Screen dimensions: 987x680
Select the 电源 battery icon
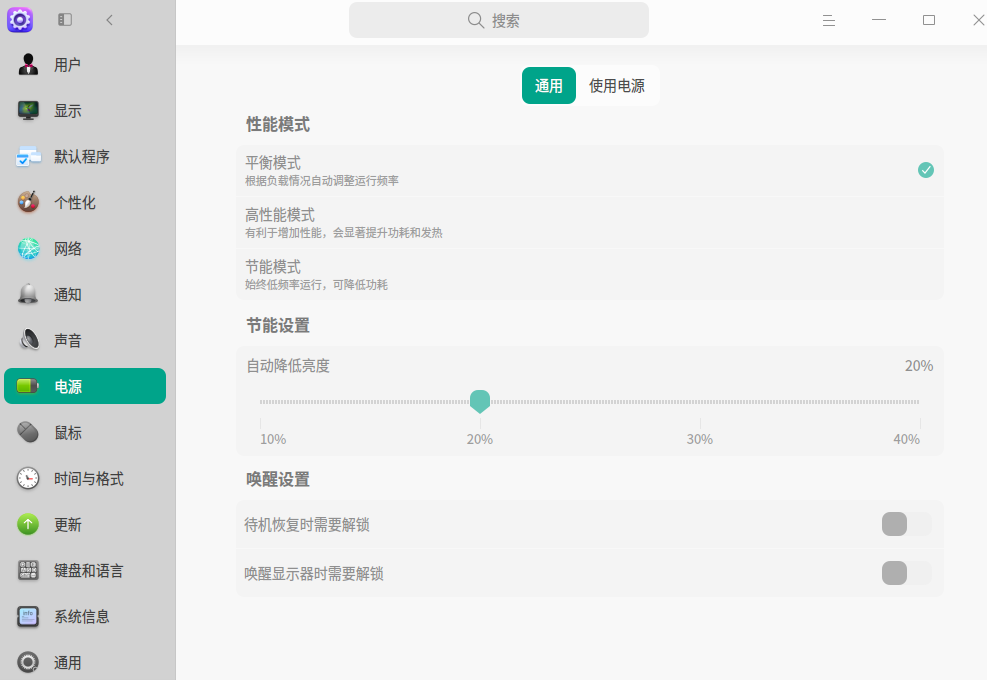[28, 386]
